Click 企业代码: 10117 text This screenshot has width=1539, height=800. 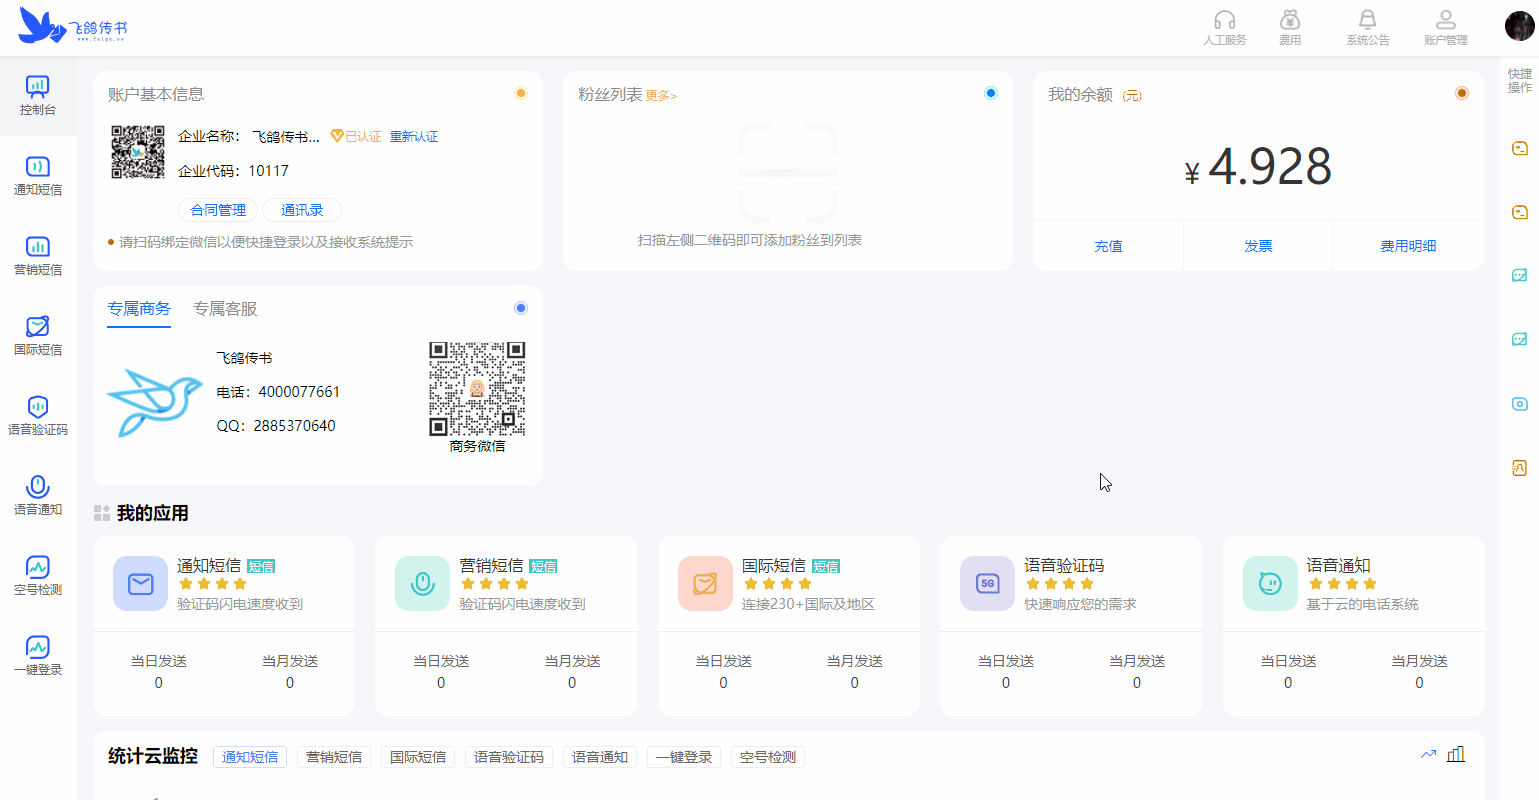(x=233, y=171)
